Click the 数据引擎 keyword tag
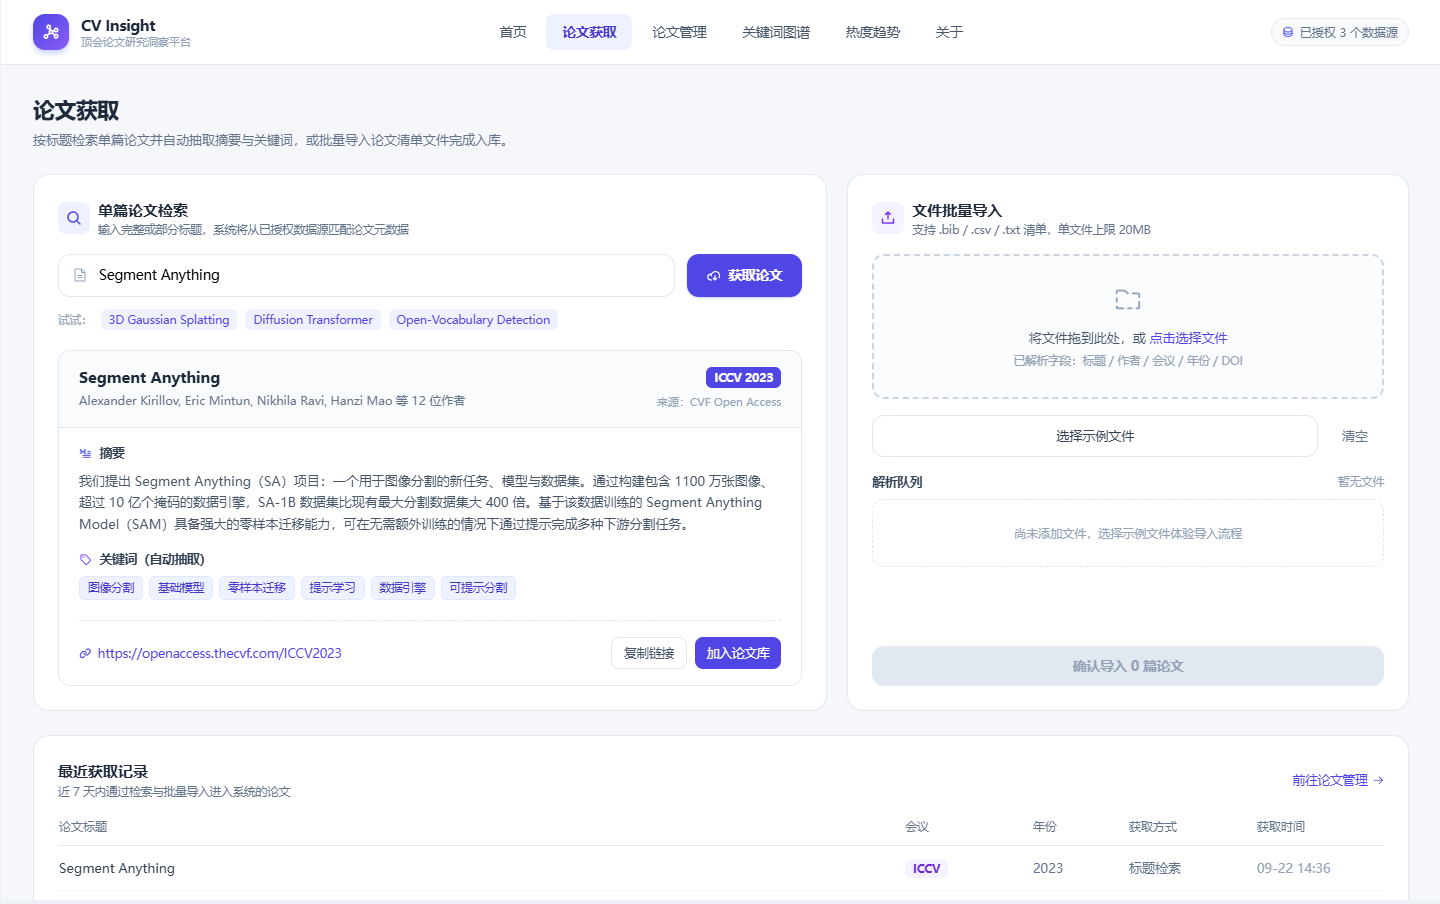 tap(403, 588)
